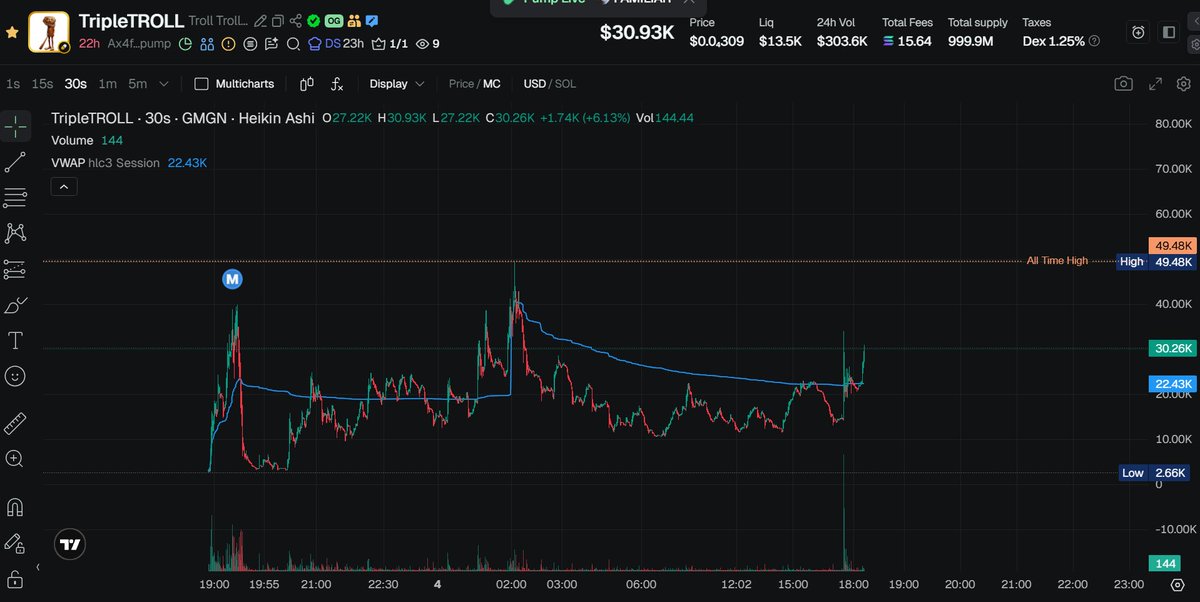This screenshot has width=1200, height=602.
Task: Expand chart to fullscreen
Action: pyautogui.click(x=1155, y=84)
